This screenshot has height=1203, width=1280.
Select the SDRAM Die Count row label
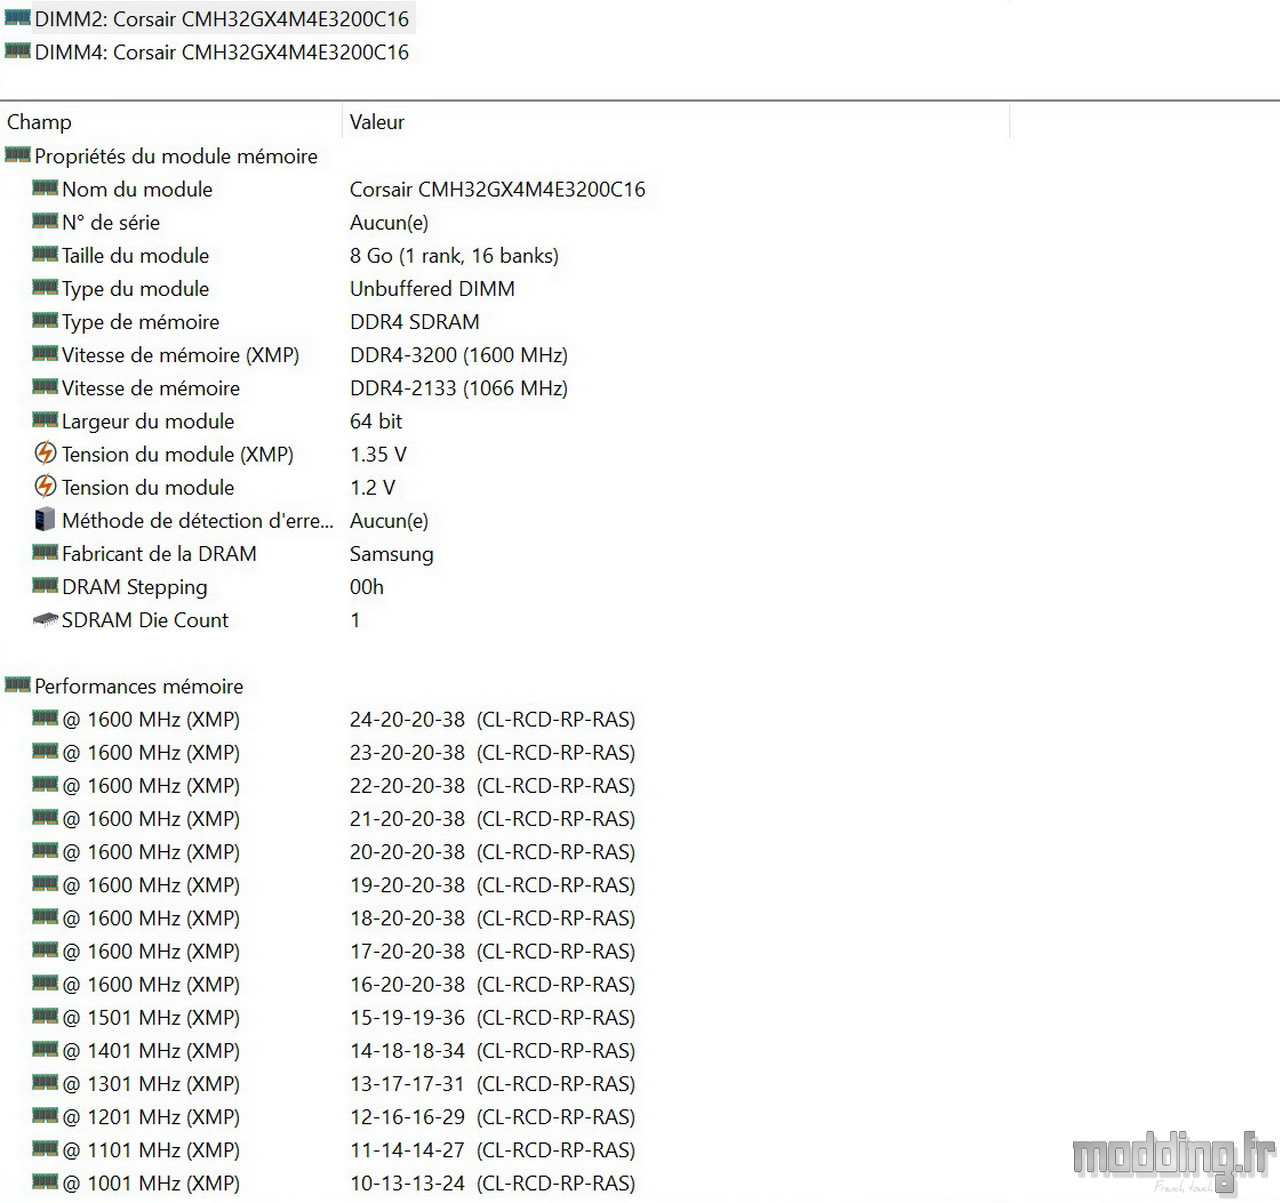coord(145,620)
